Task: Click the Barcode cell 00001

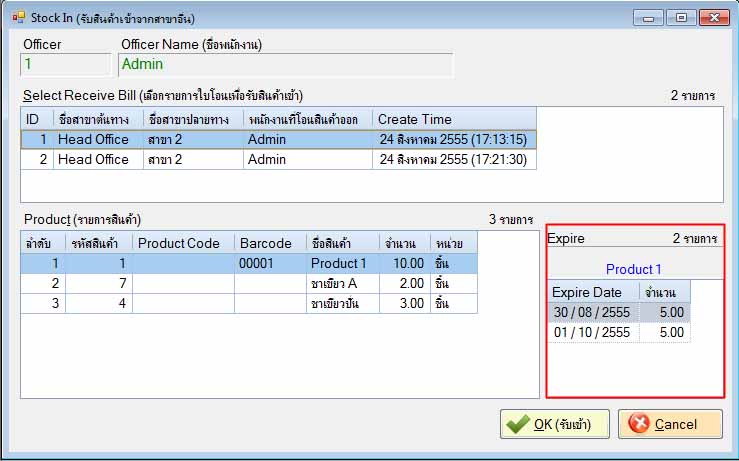Action: (270, 263)
